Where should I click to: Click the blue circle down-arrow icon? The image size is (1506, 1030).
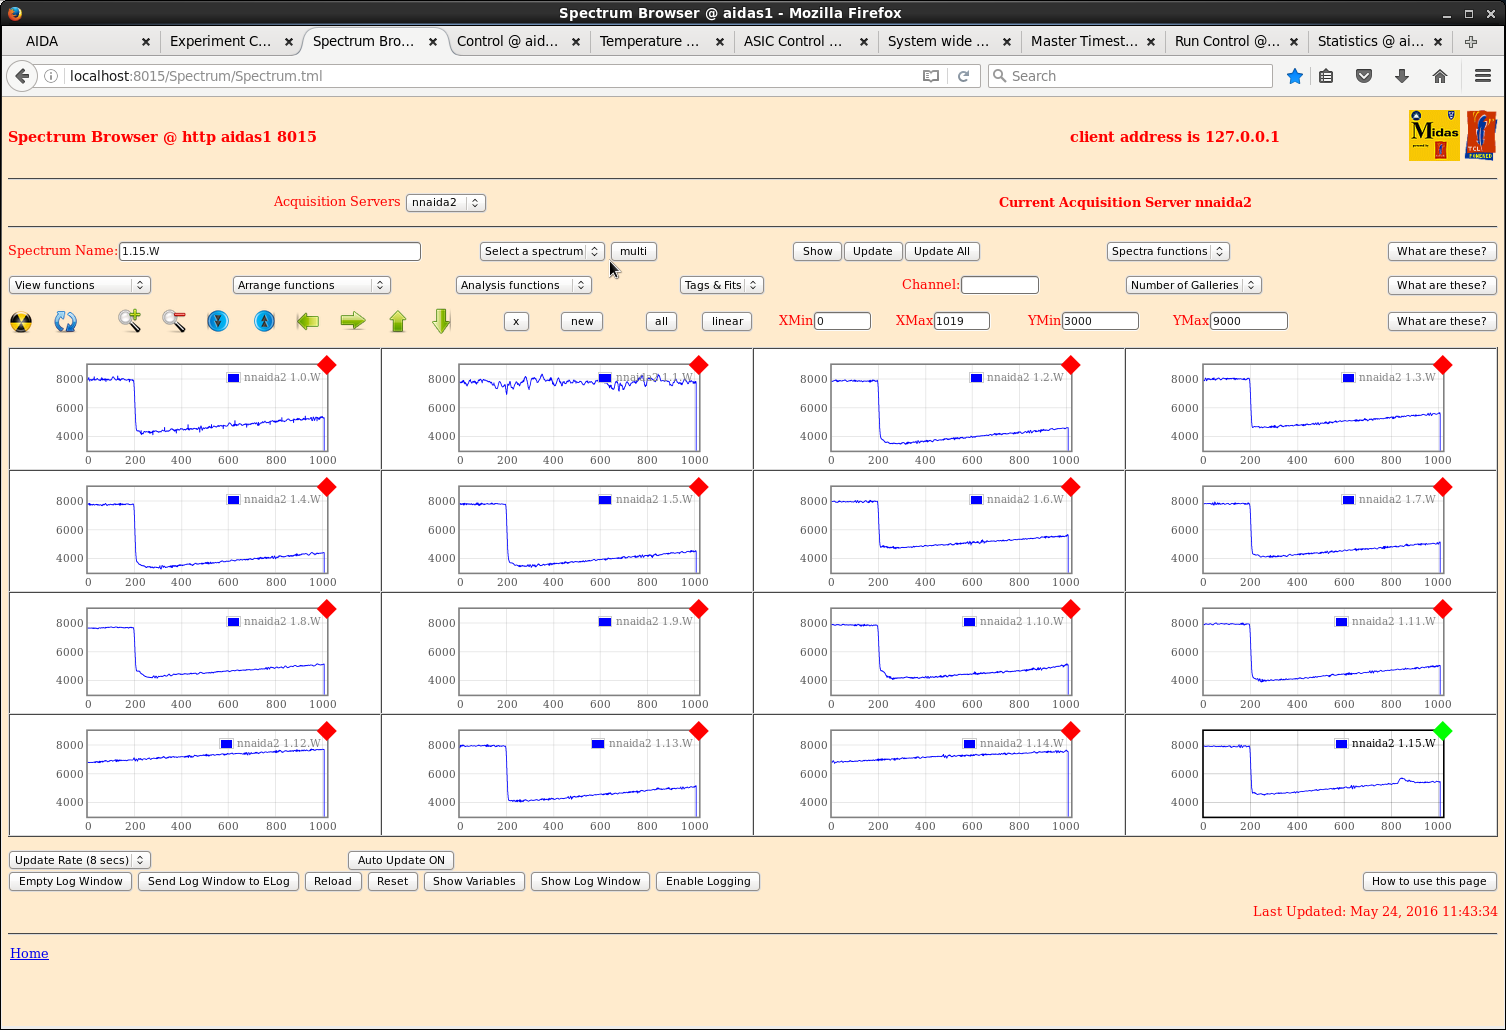218,321
